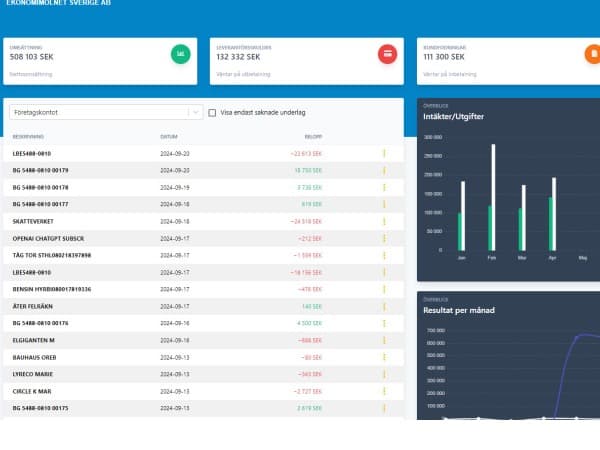
Task: Click the tall white Feb bar in chart
Action: 493,197
